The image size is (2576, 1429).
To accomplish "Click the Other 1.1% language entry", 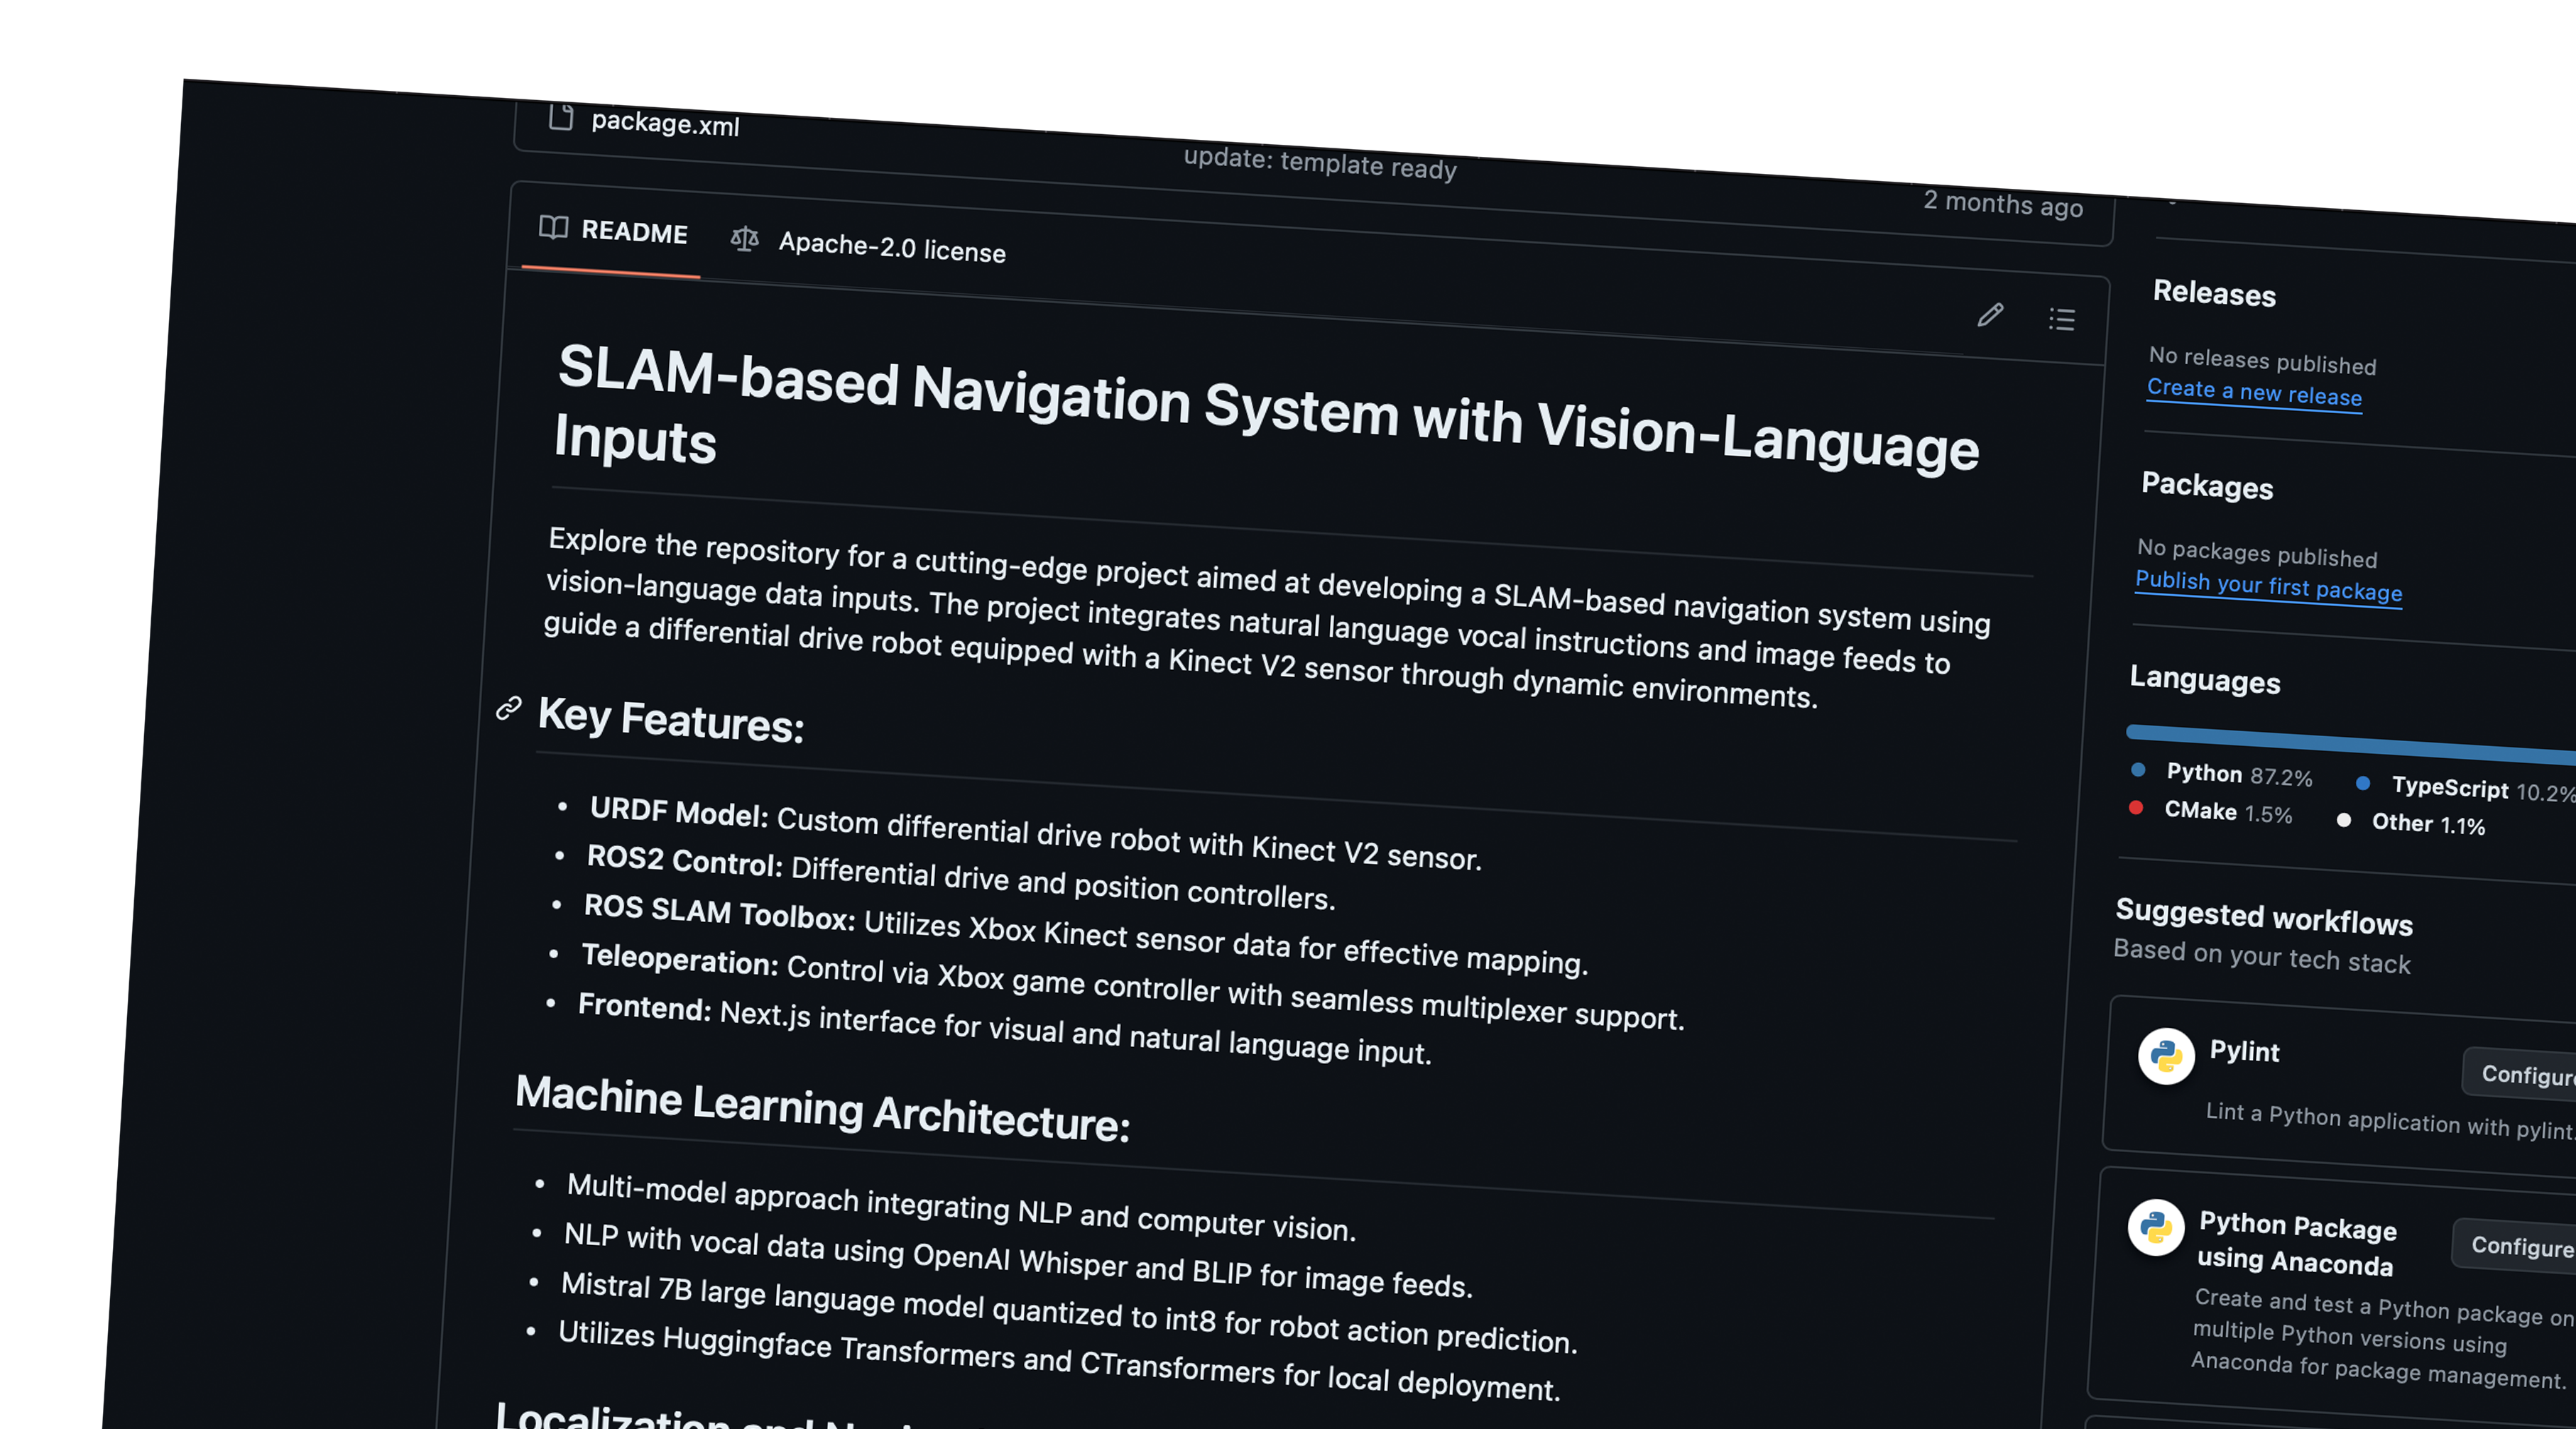I will click(2411, 824).
